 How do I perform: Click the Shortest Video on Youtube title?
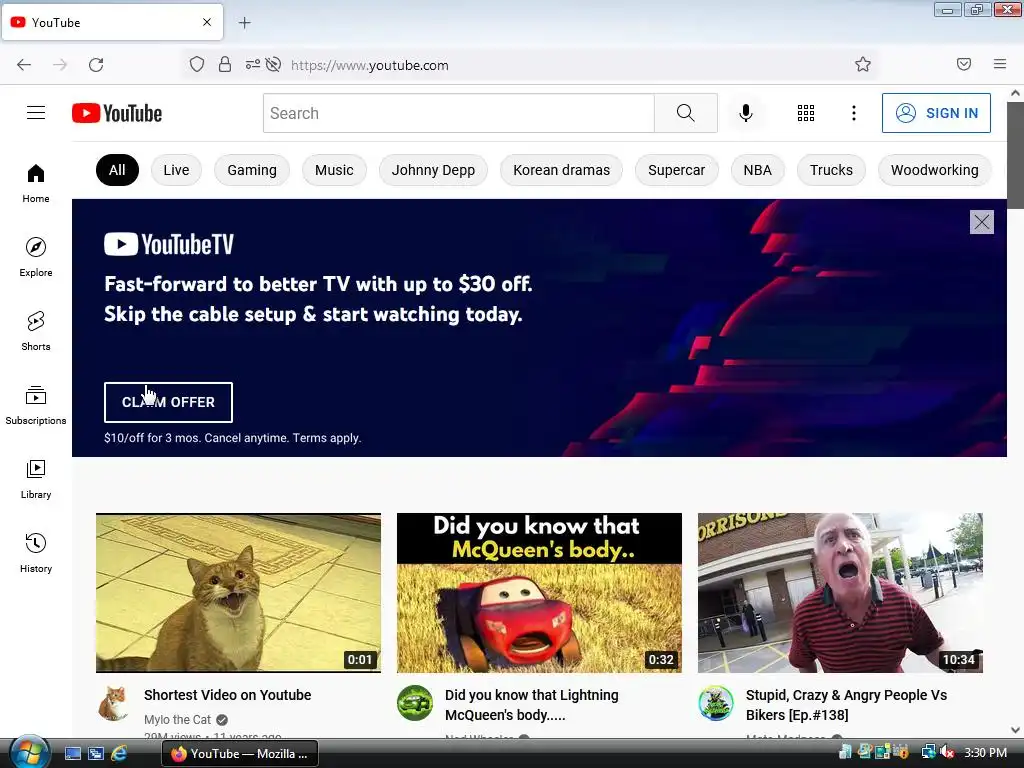(x=227, y=695)
